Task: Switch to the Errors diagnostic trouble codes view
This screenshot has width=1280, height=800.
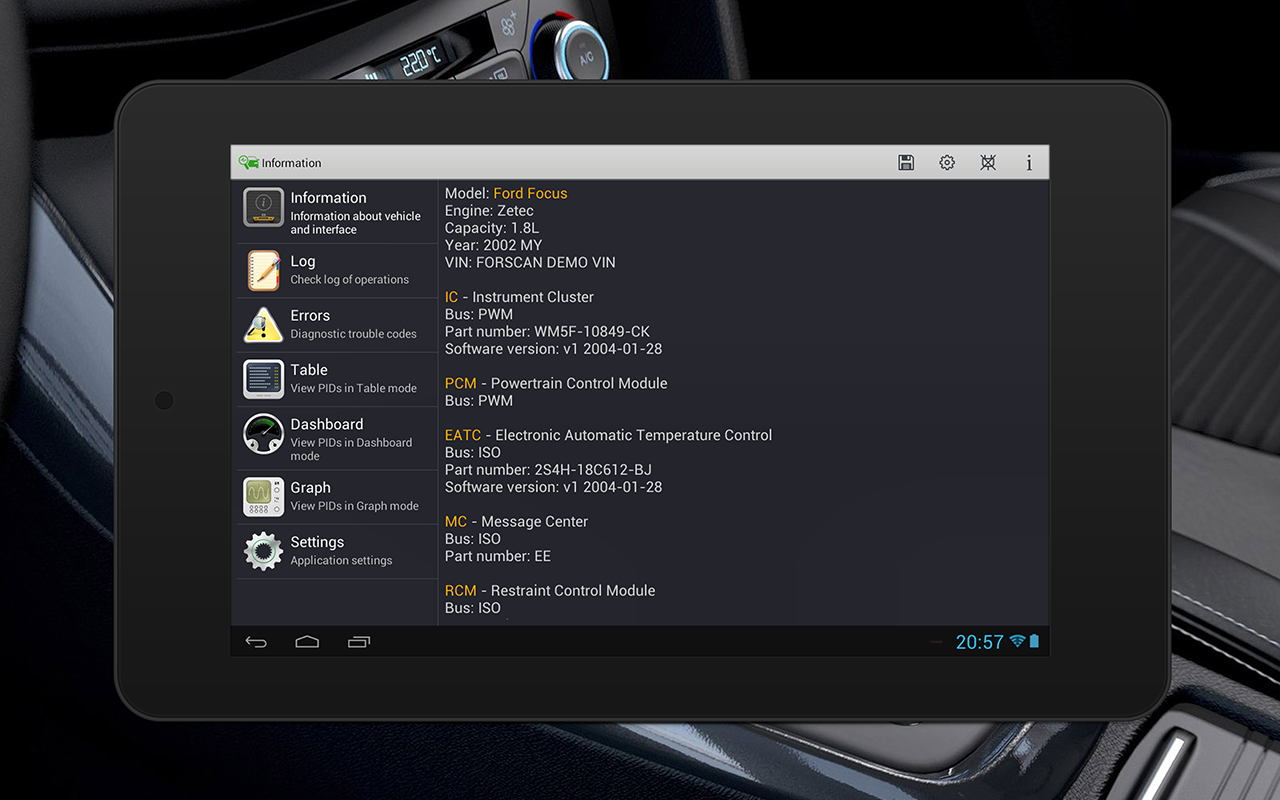Action: (x=330, y=323)
